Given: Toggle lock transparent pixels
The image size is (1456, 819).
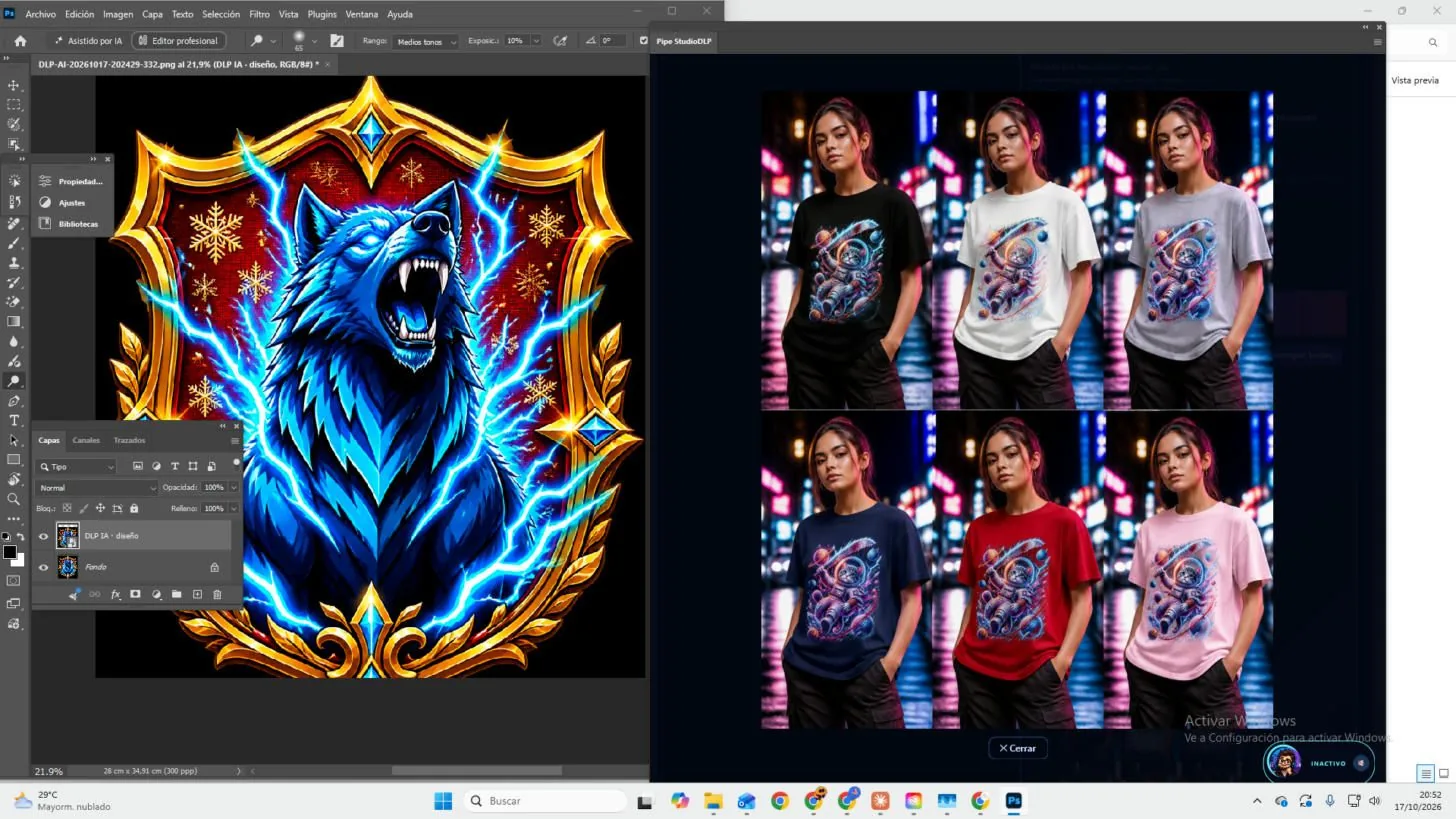Looking at the screenshot, I should click(67, 509).
